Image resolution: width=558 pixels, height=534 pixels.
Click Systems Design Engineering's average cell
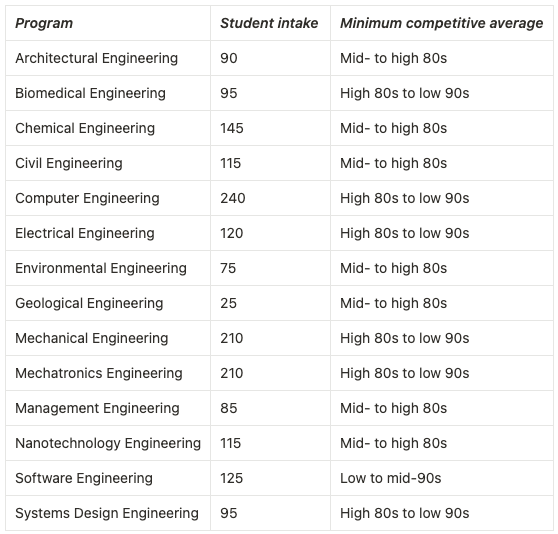click(x=442, y=513)
